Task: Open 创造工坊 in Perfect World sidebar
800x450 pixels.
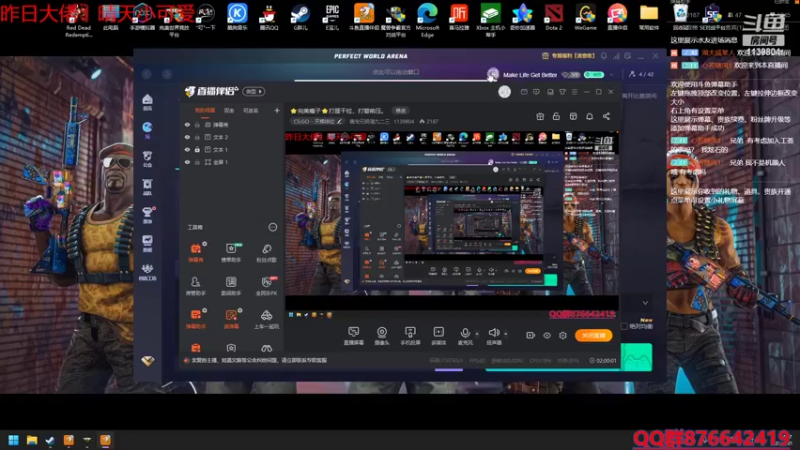Action: [147, 272]
